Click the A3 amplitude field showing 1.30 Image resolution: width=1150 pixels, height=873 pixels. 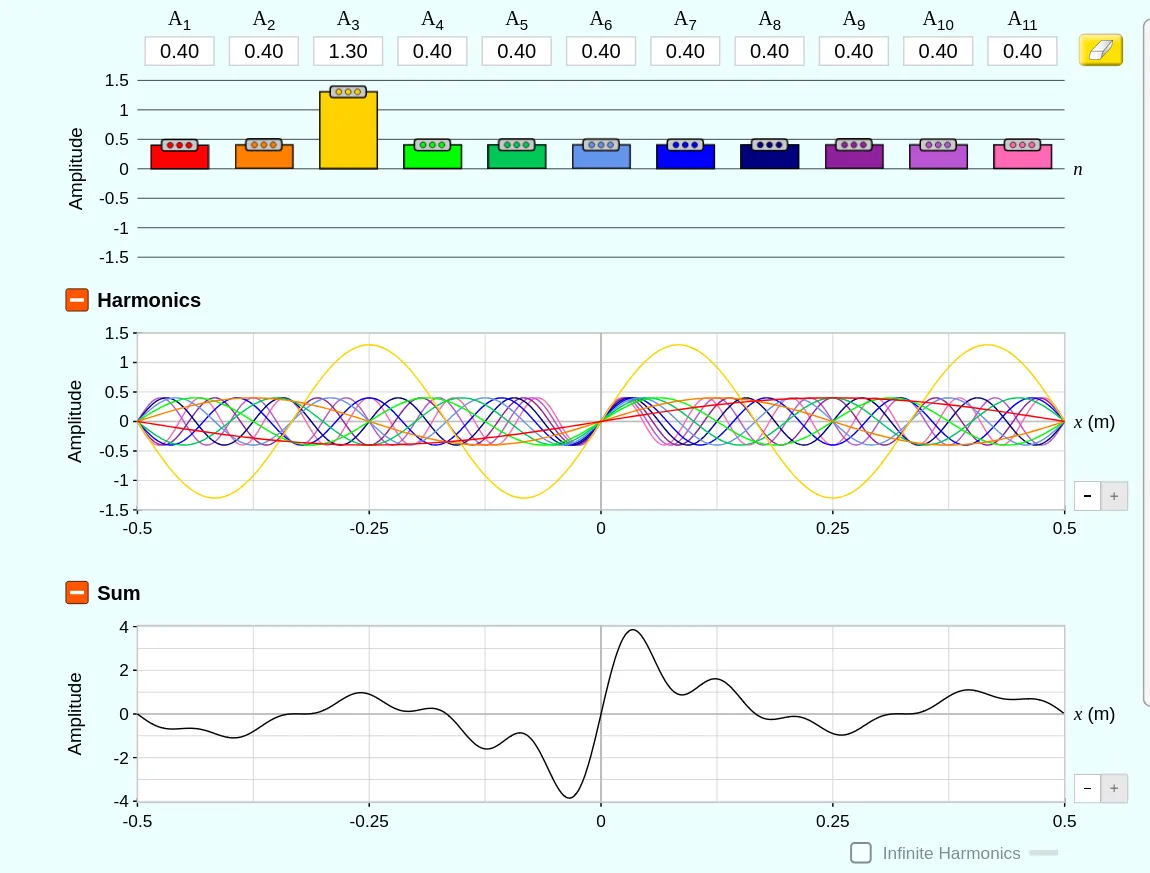pyautogui.click(x=348, y=51)
